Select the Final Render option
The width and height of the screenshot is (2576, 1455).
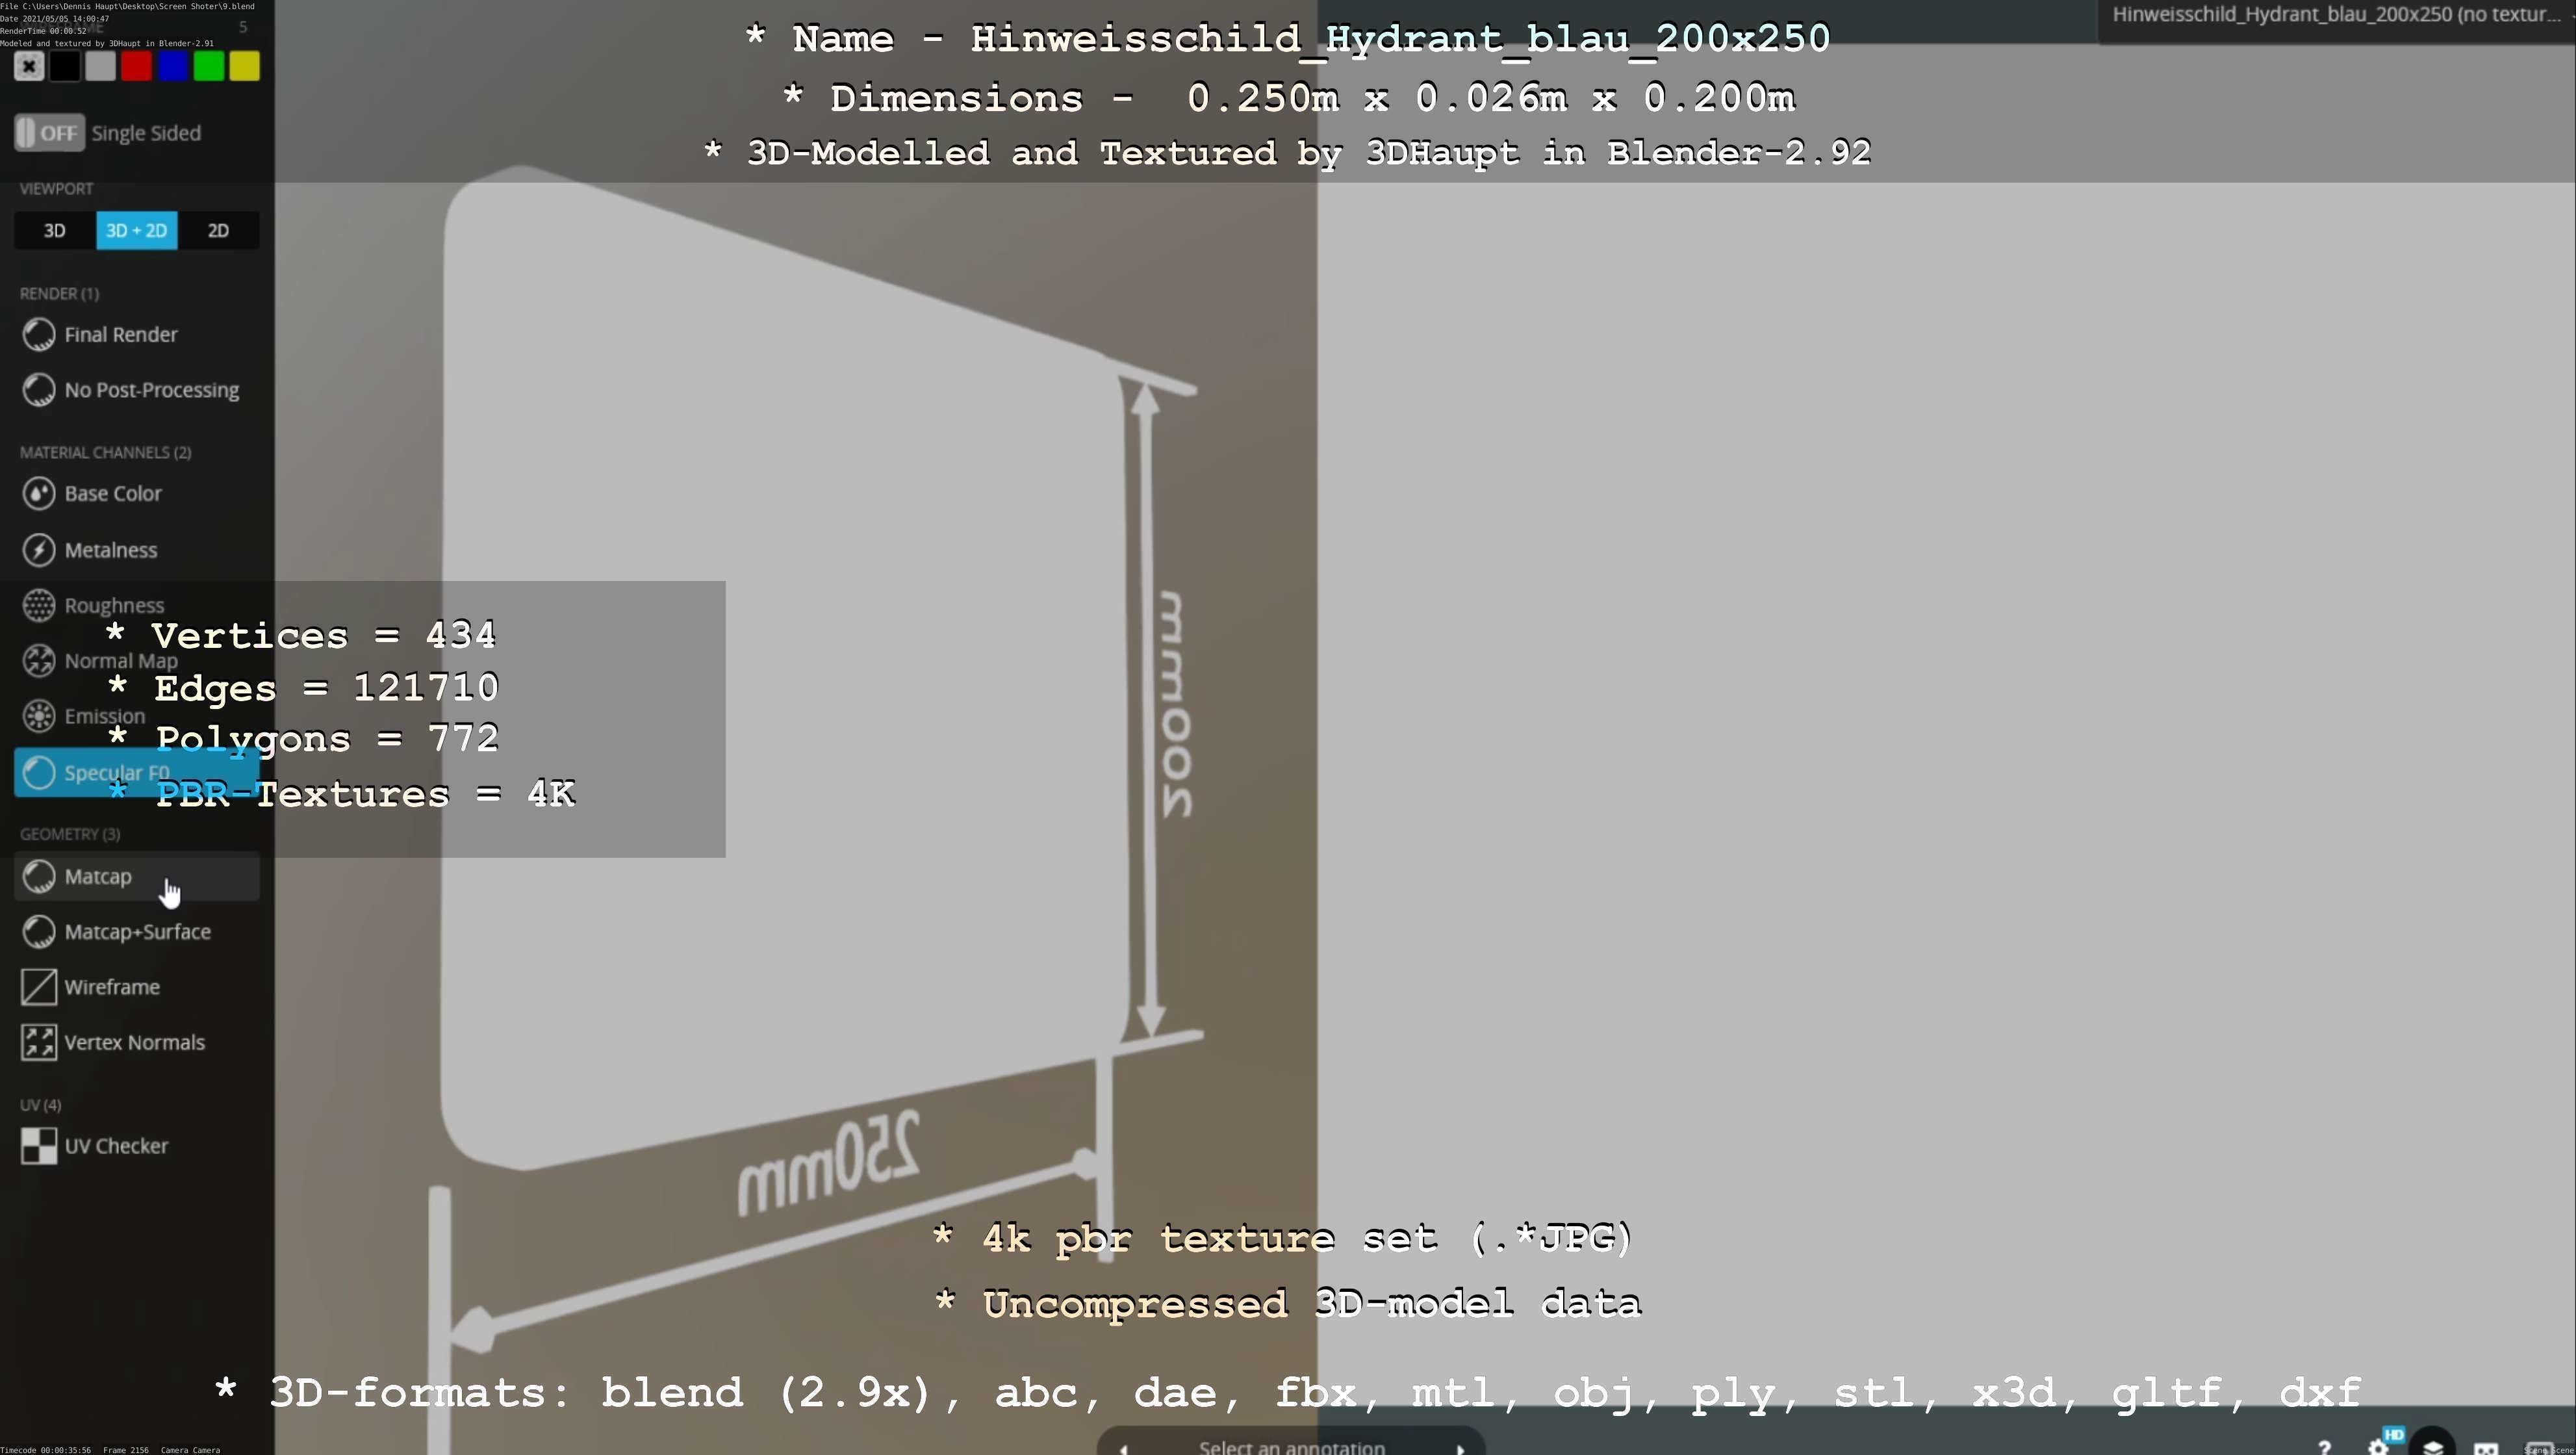pyautogui.click(x=120, y=335)
